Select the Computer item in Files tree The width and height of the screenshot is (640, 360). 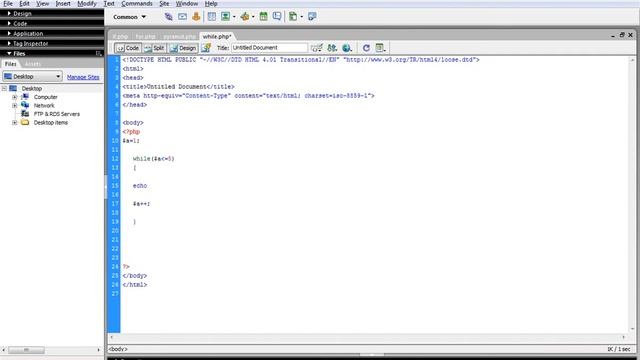click(x=45, y=97)
